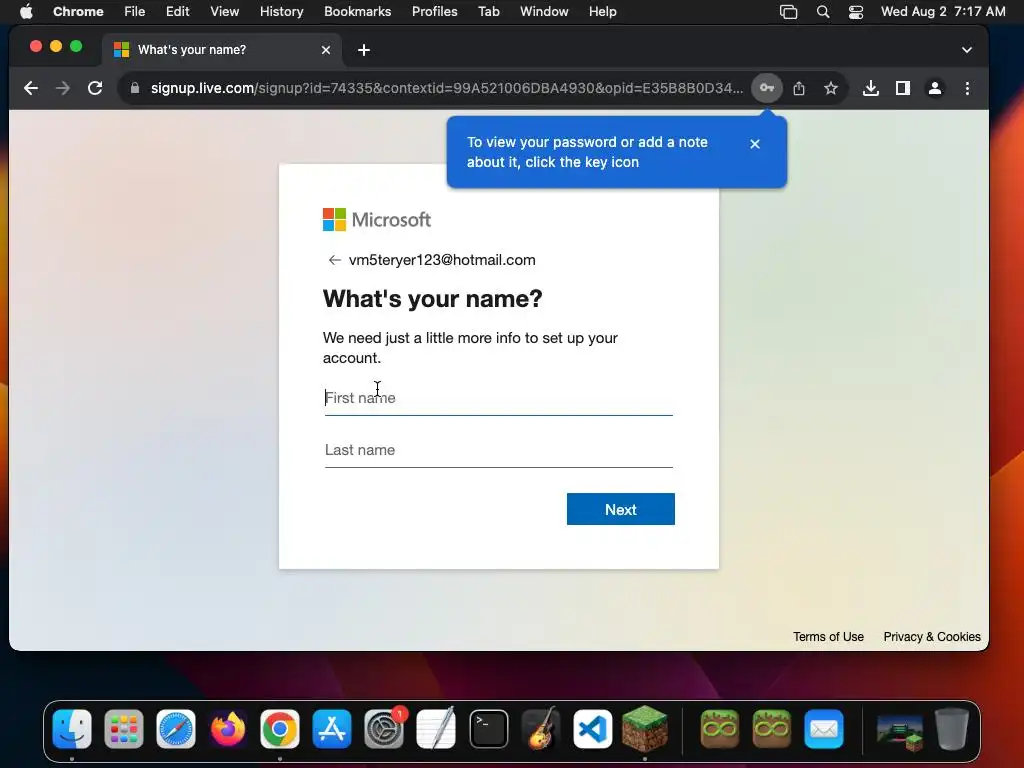Screen dimensions: 1024x768
Task: Open Finder from the Dock
Action: tap(72, 729)
